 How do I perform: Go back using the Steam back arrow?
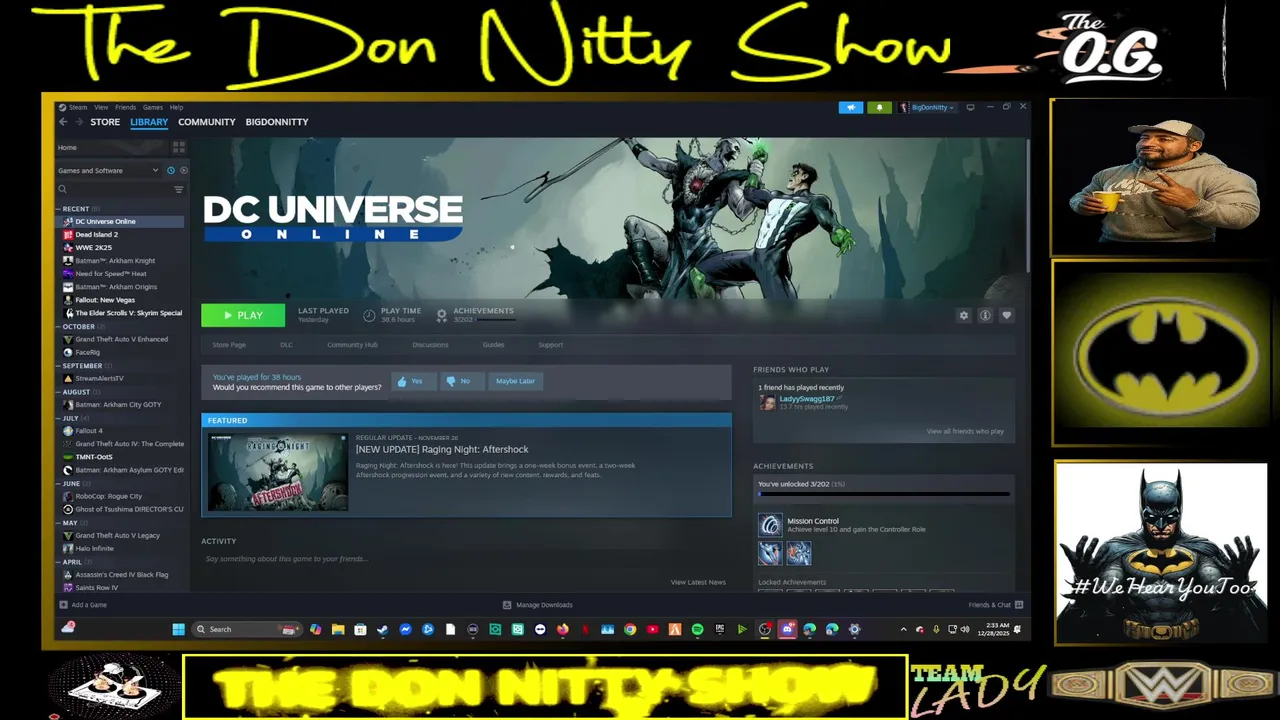coord(63,122)
